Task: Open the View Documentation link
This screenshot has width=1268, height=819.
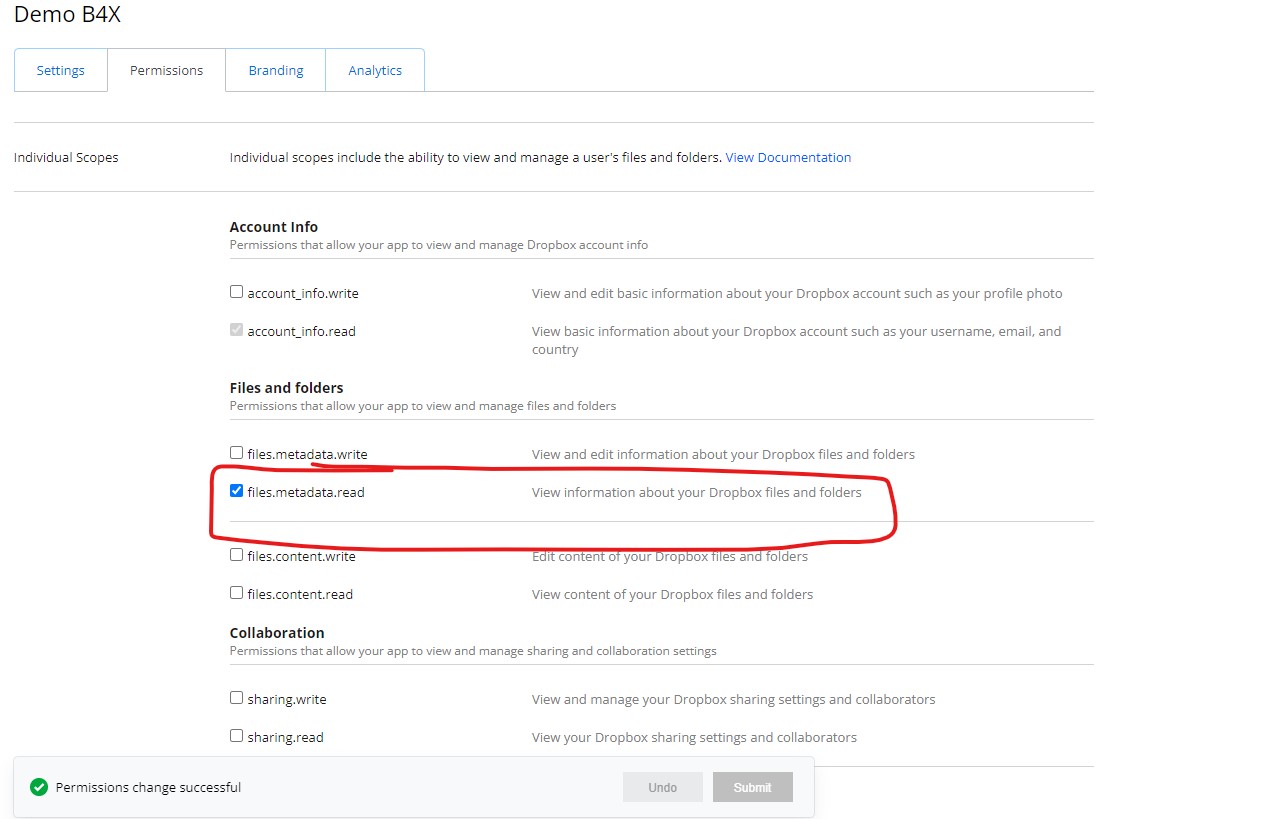Action: [788, 157]
